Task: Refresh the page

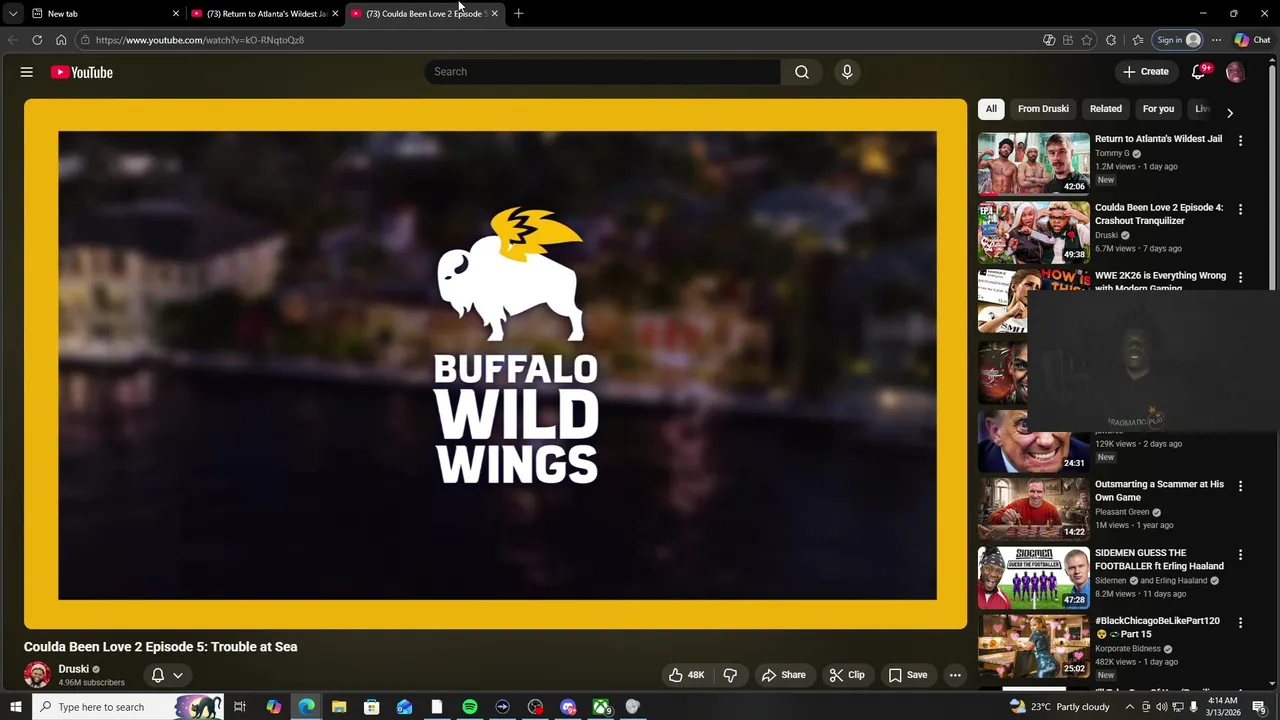Action: (37, 40)
